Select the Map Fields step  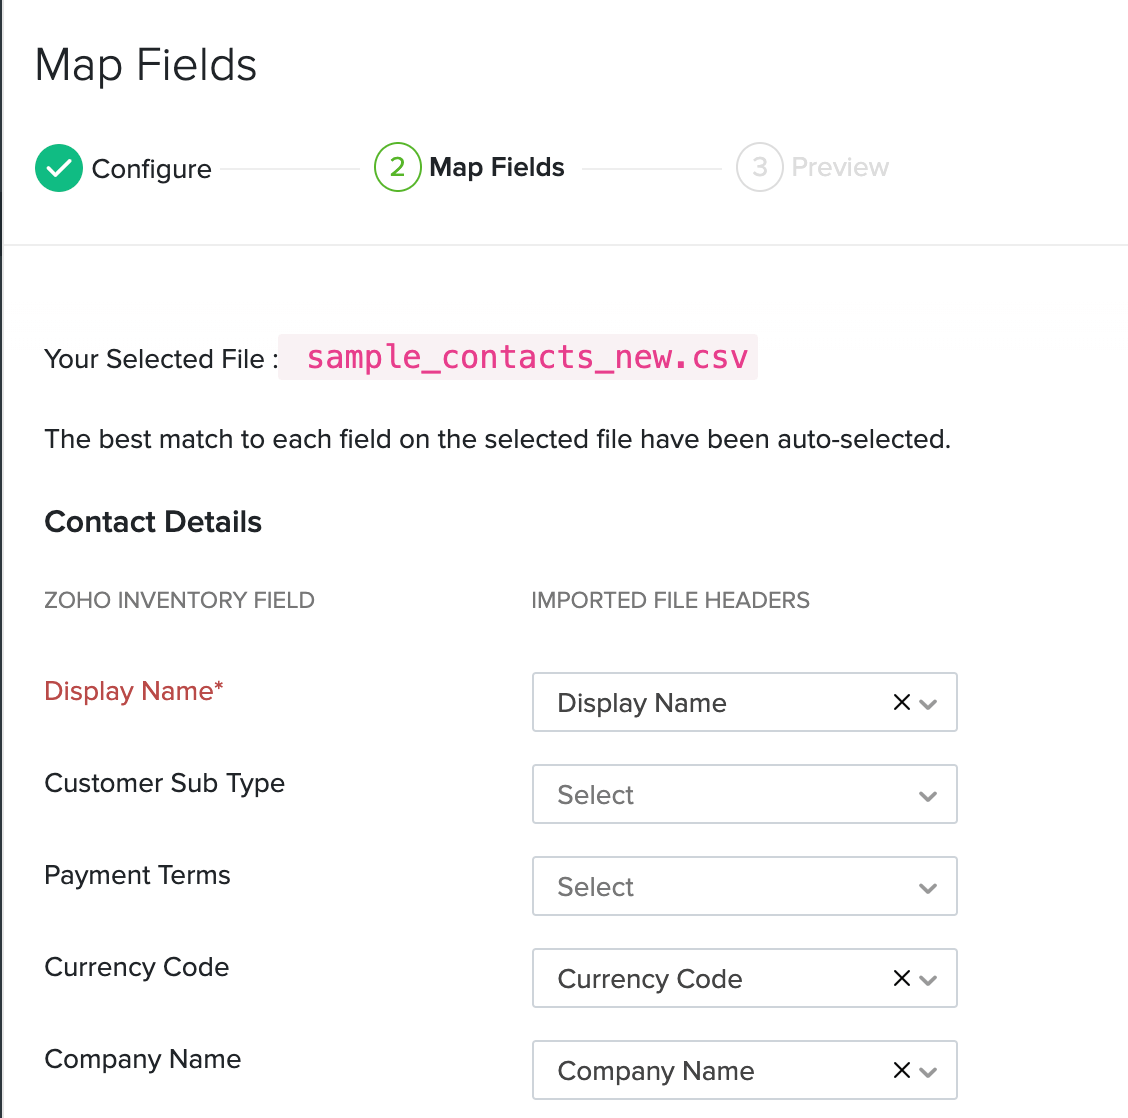496,167
